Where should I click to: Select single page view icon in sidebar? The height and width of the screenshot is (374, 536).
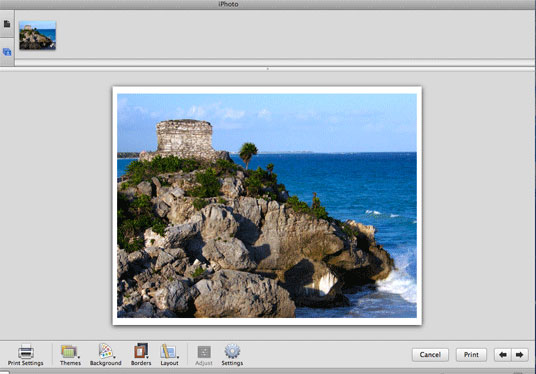[x=7, y=24]
